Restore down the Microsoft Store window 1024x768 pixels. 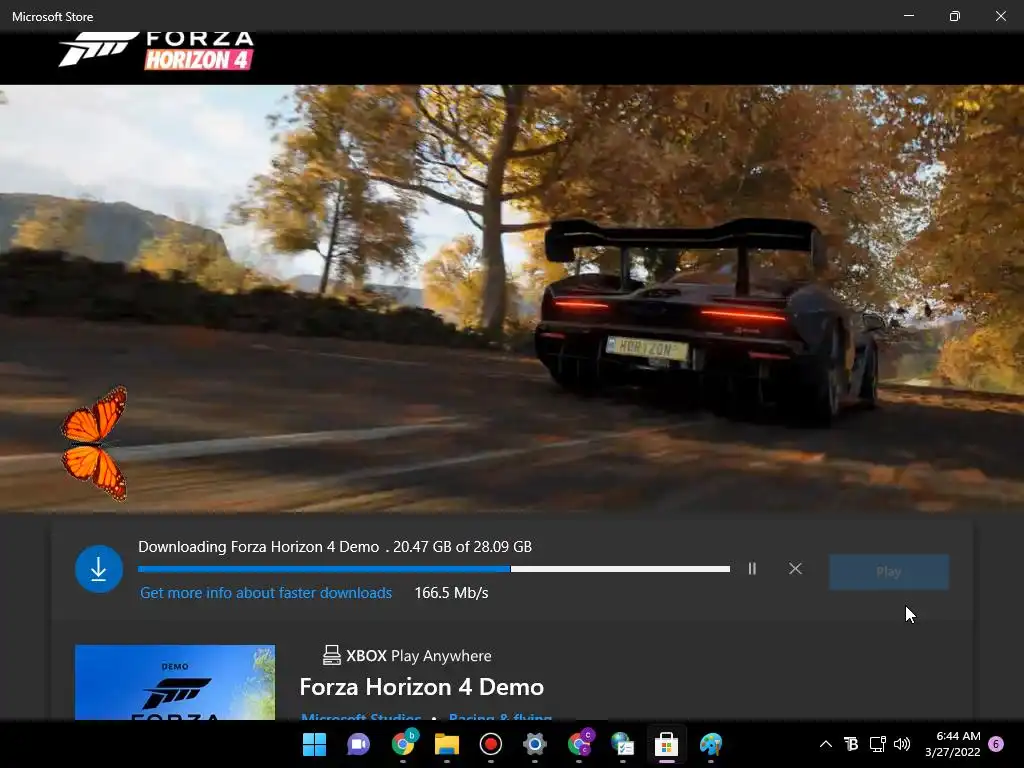(x=955, y=16)
